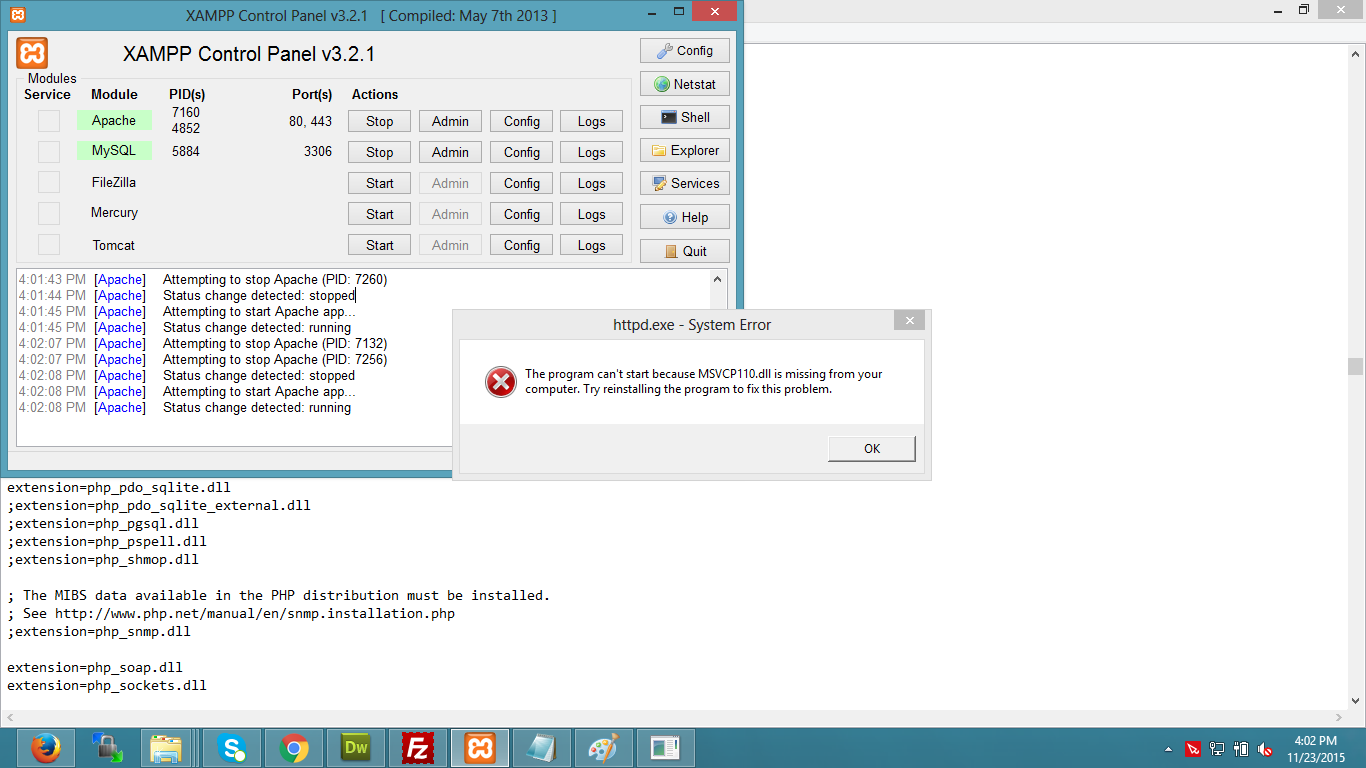Click the network tray icon
1366x768 pixels.
[x=1217, y=749]
